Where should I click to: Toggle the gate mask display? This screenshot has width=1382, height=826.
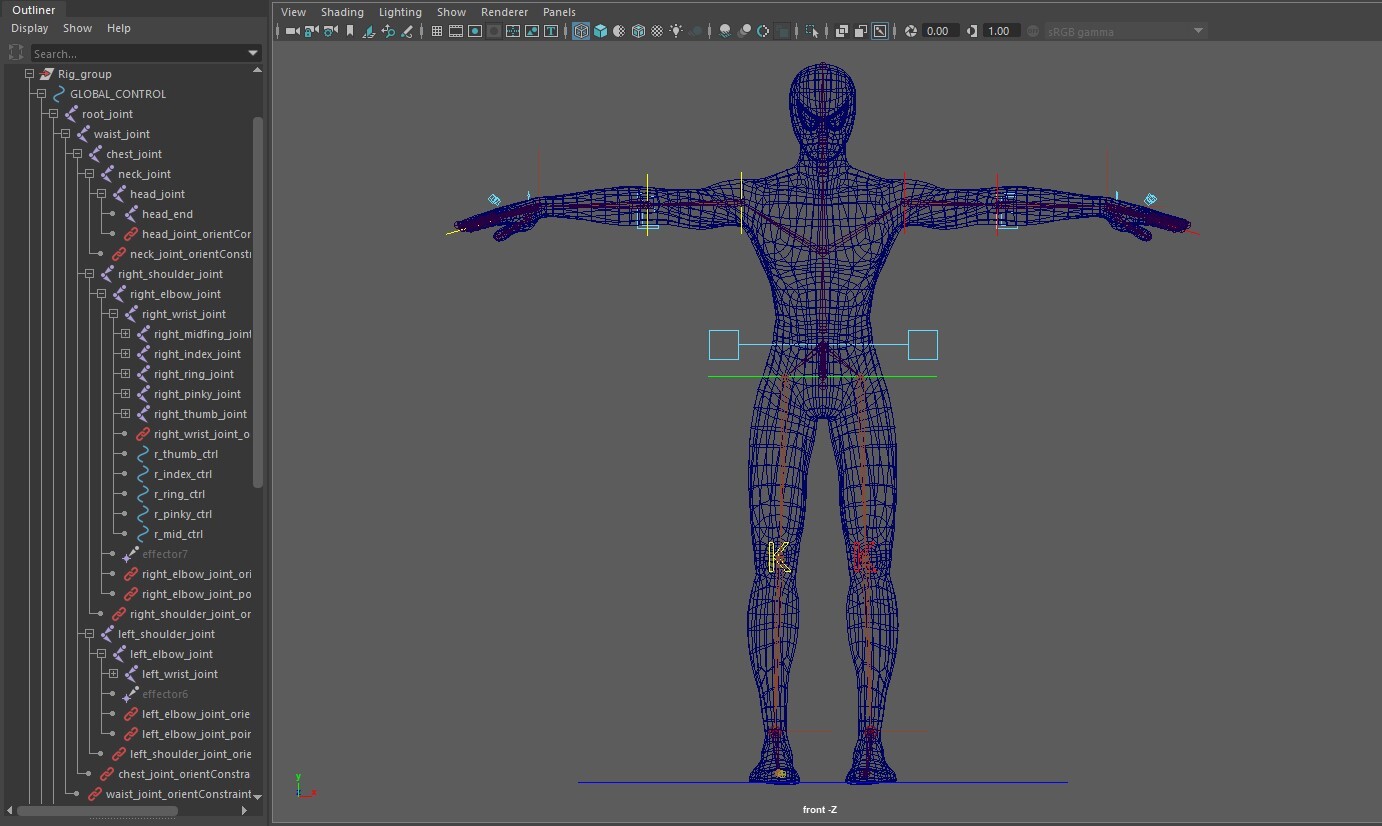(494, 31)
